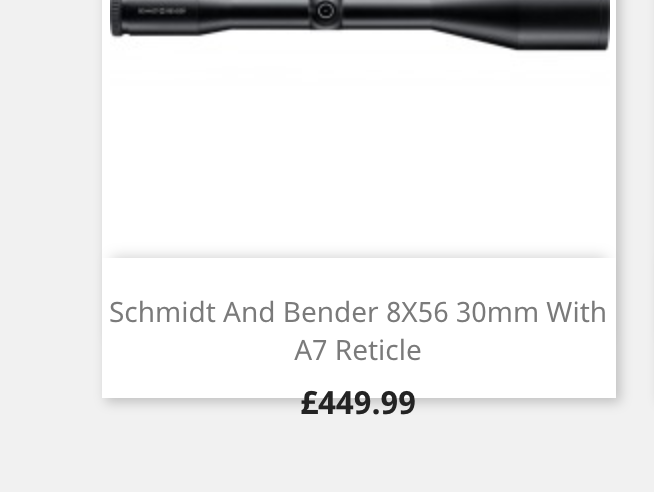The height and width of the screenshot is (492, 654).
Task: Click the word 'Schmidt' in the title
Action: [x=162, y=312]
